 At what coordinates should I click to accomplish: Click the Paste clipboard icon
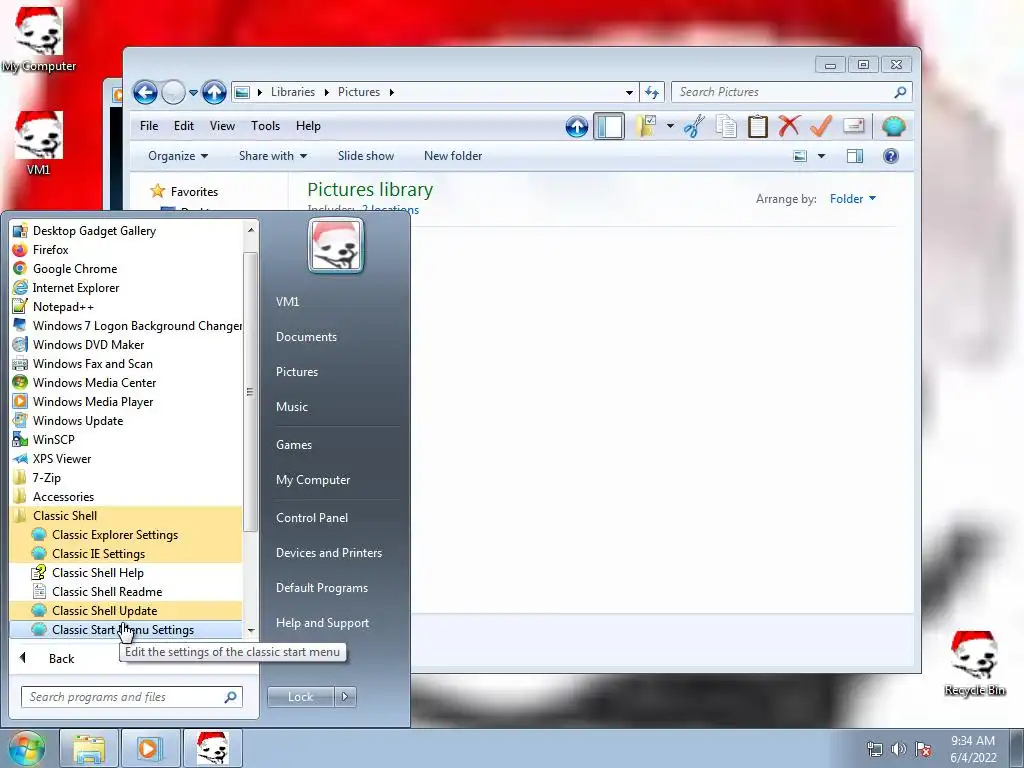(x=757, y=126)
